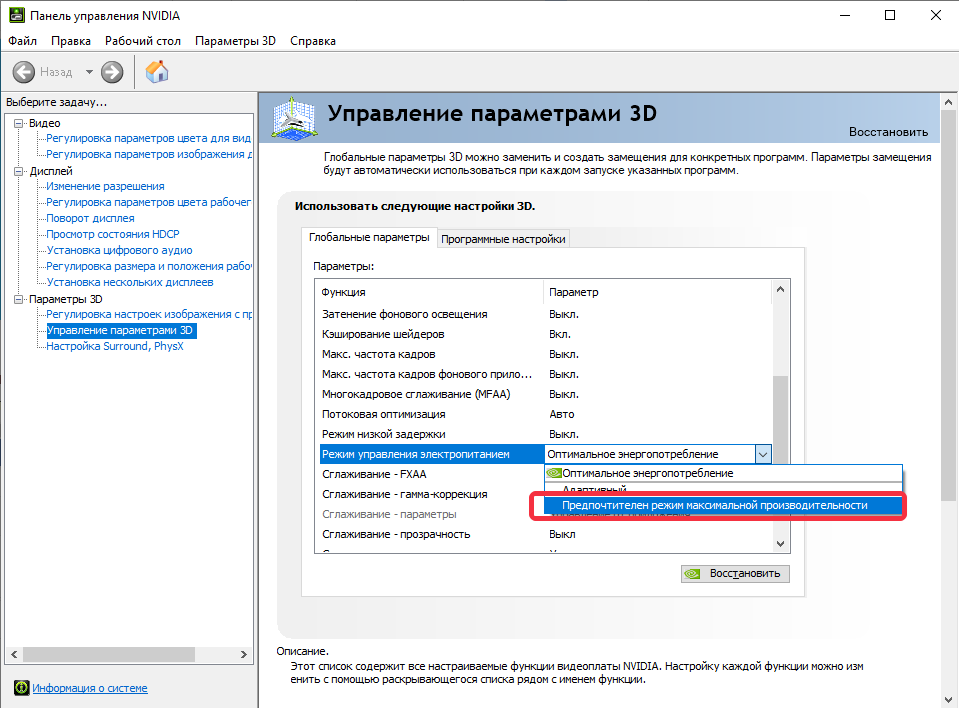
Task: Open Просмотр состояния HDCP task
Action: pyautogui.click(x=113, y=234)
